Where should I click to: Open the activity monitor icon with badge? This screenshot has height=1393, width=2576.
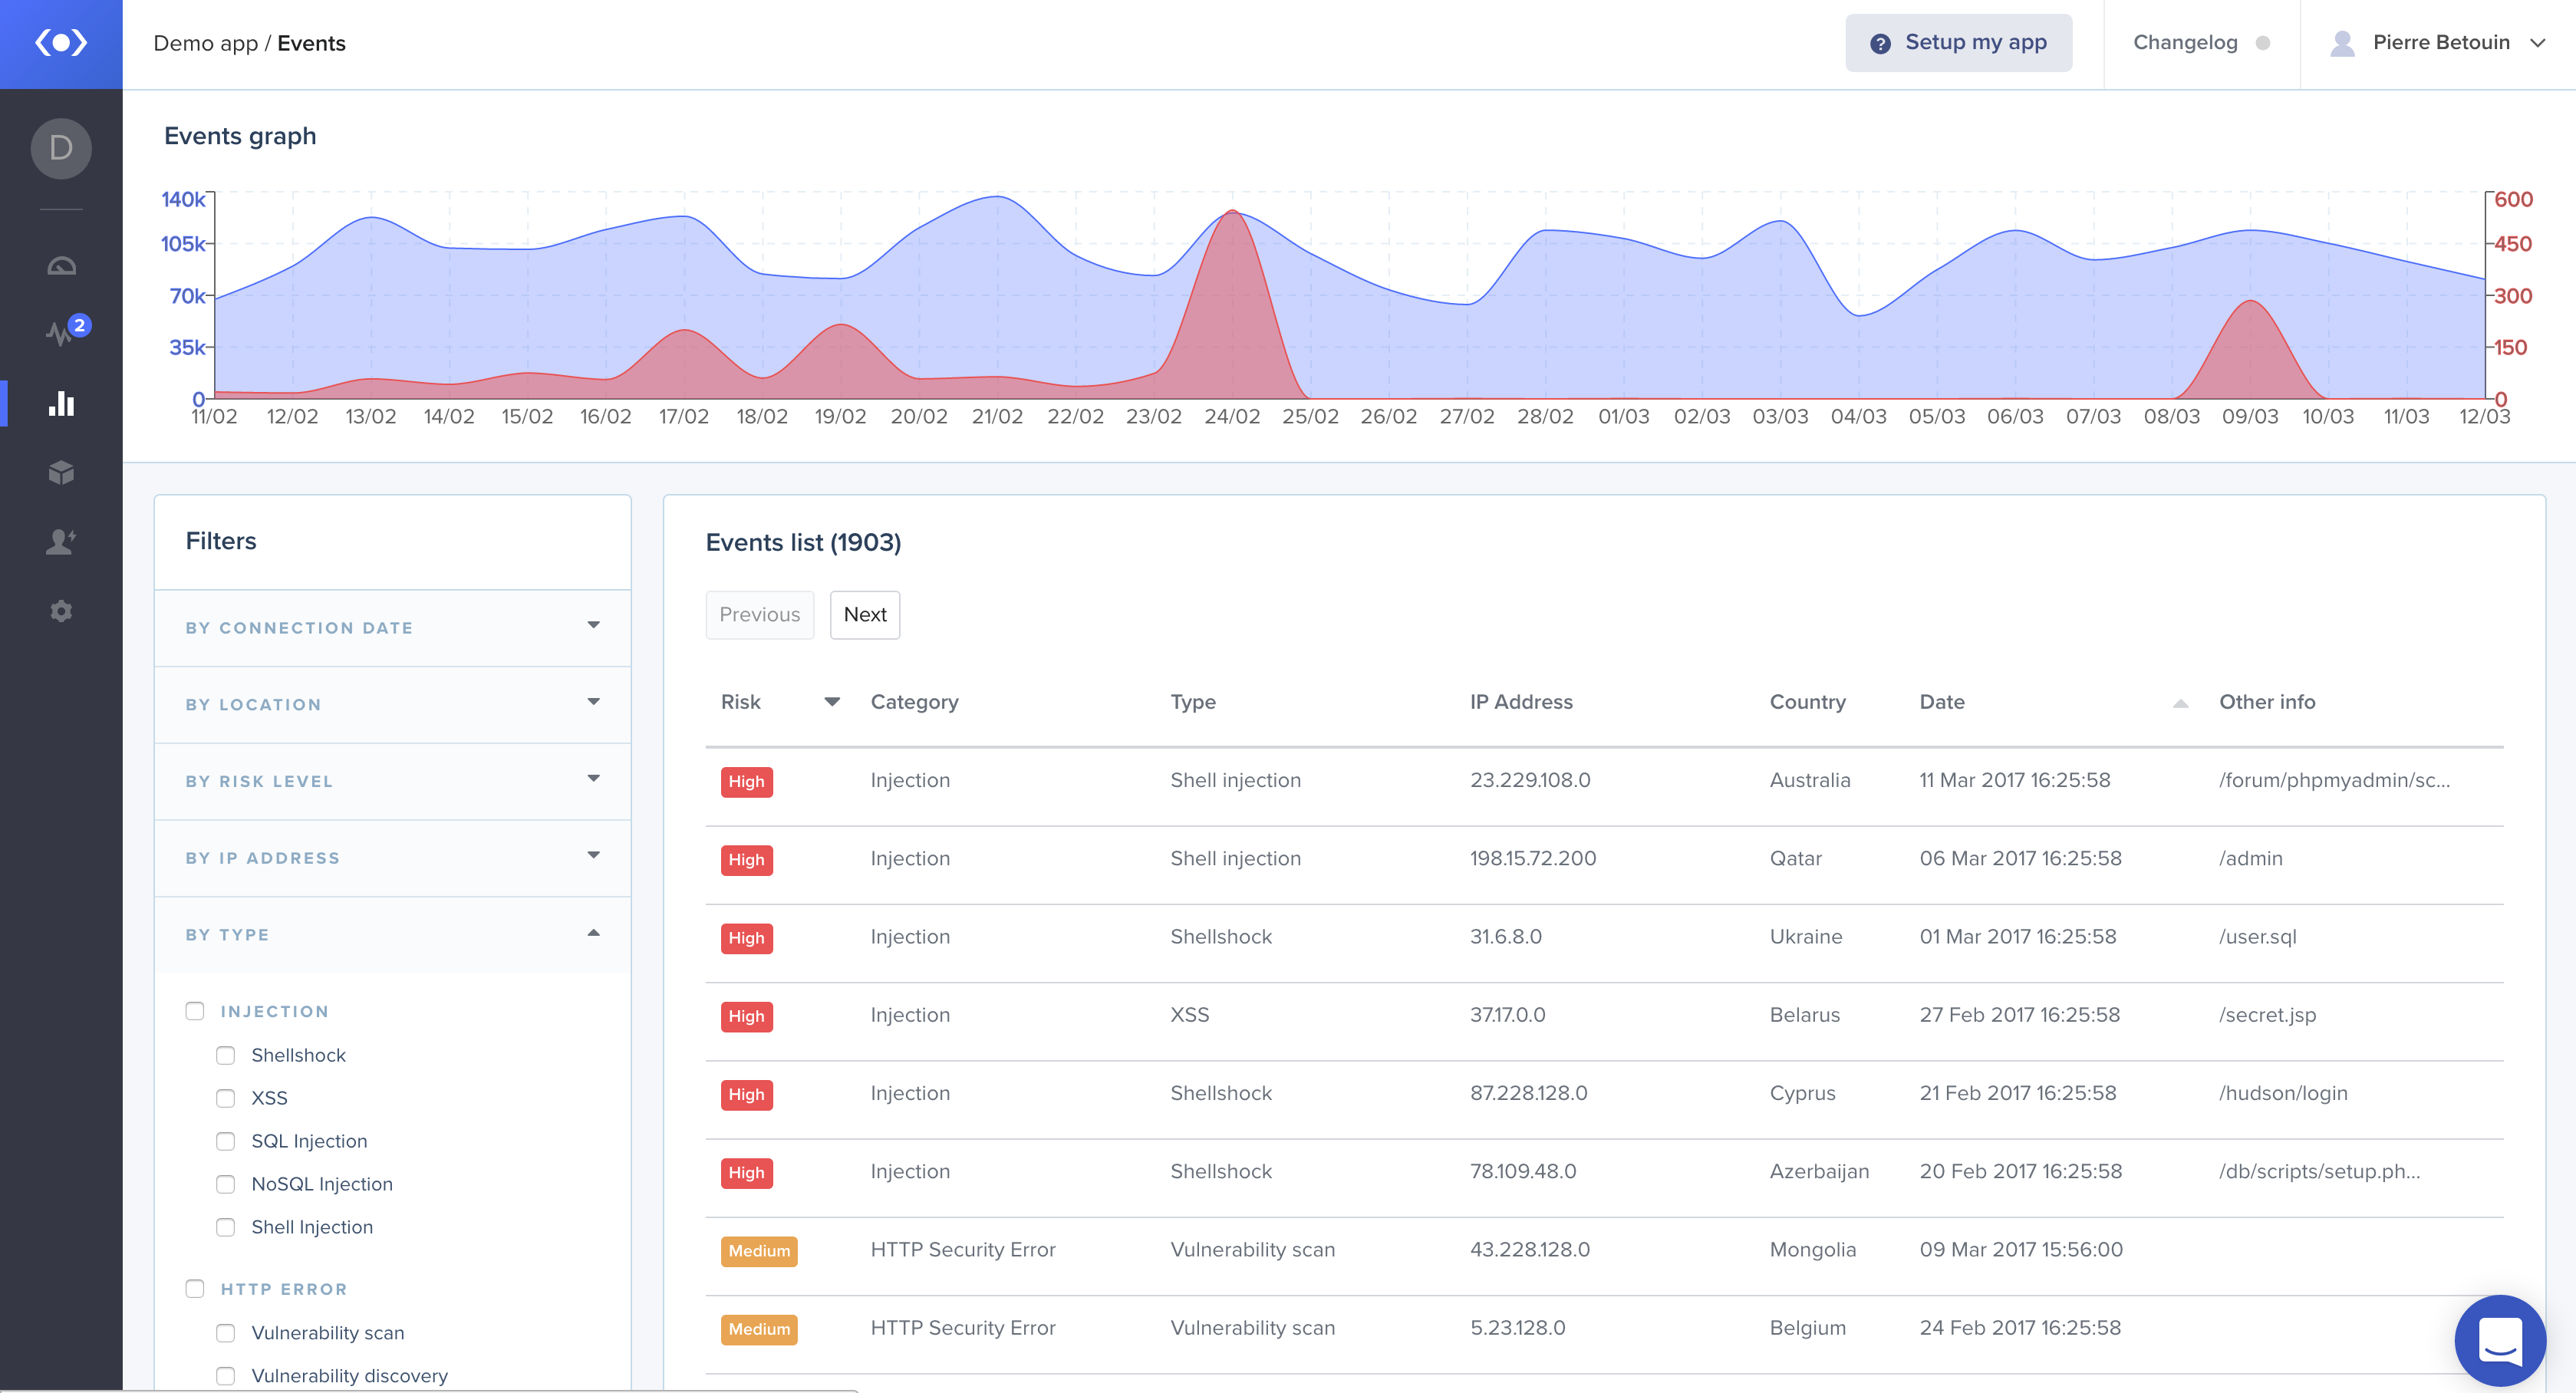tap(61, 332)
